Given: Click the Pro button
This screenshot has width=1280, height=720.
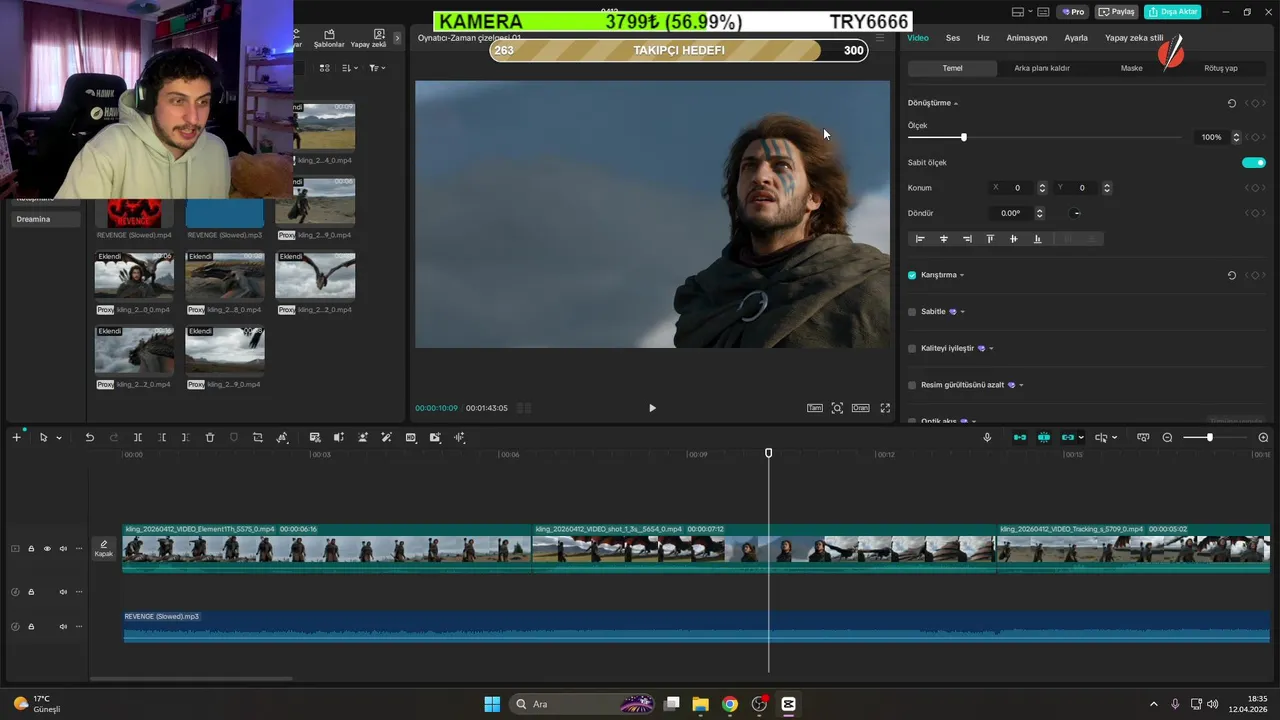Looking at the screenshot, I should click(1073, 12).
